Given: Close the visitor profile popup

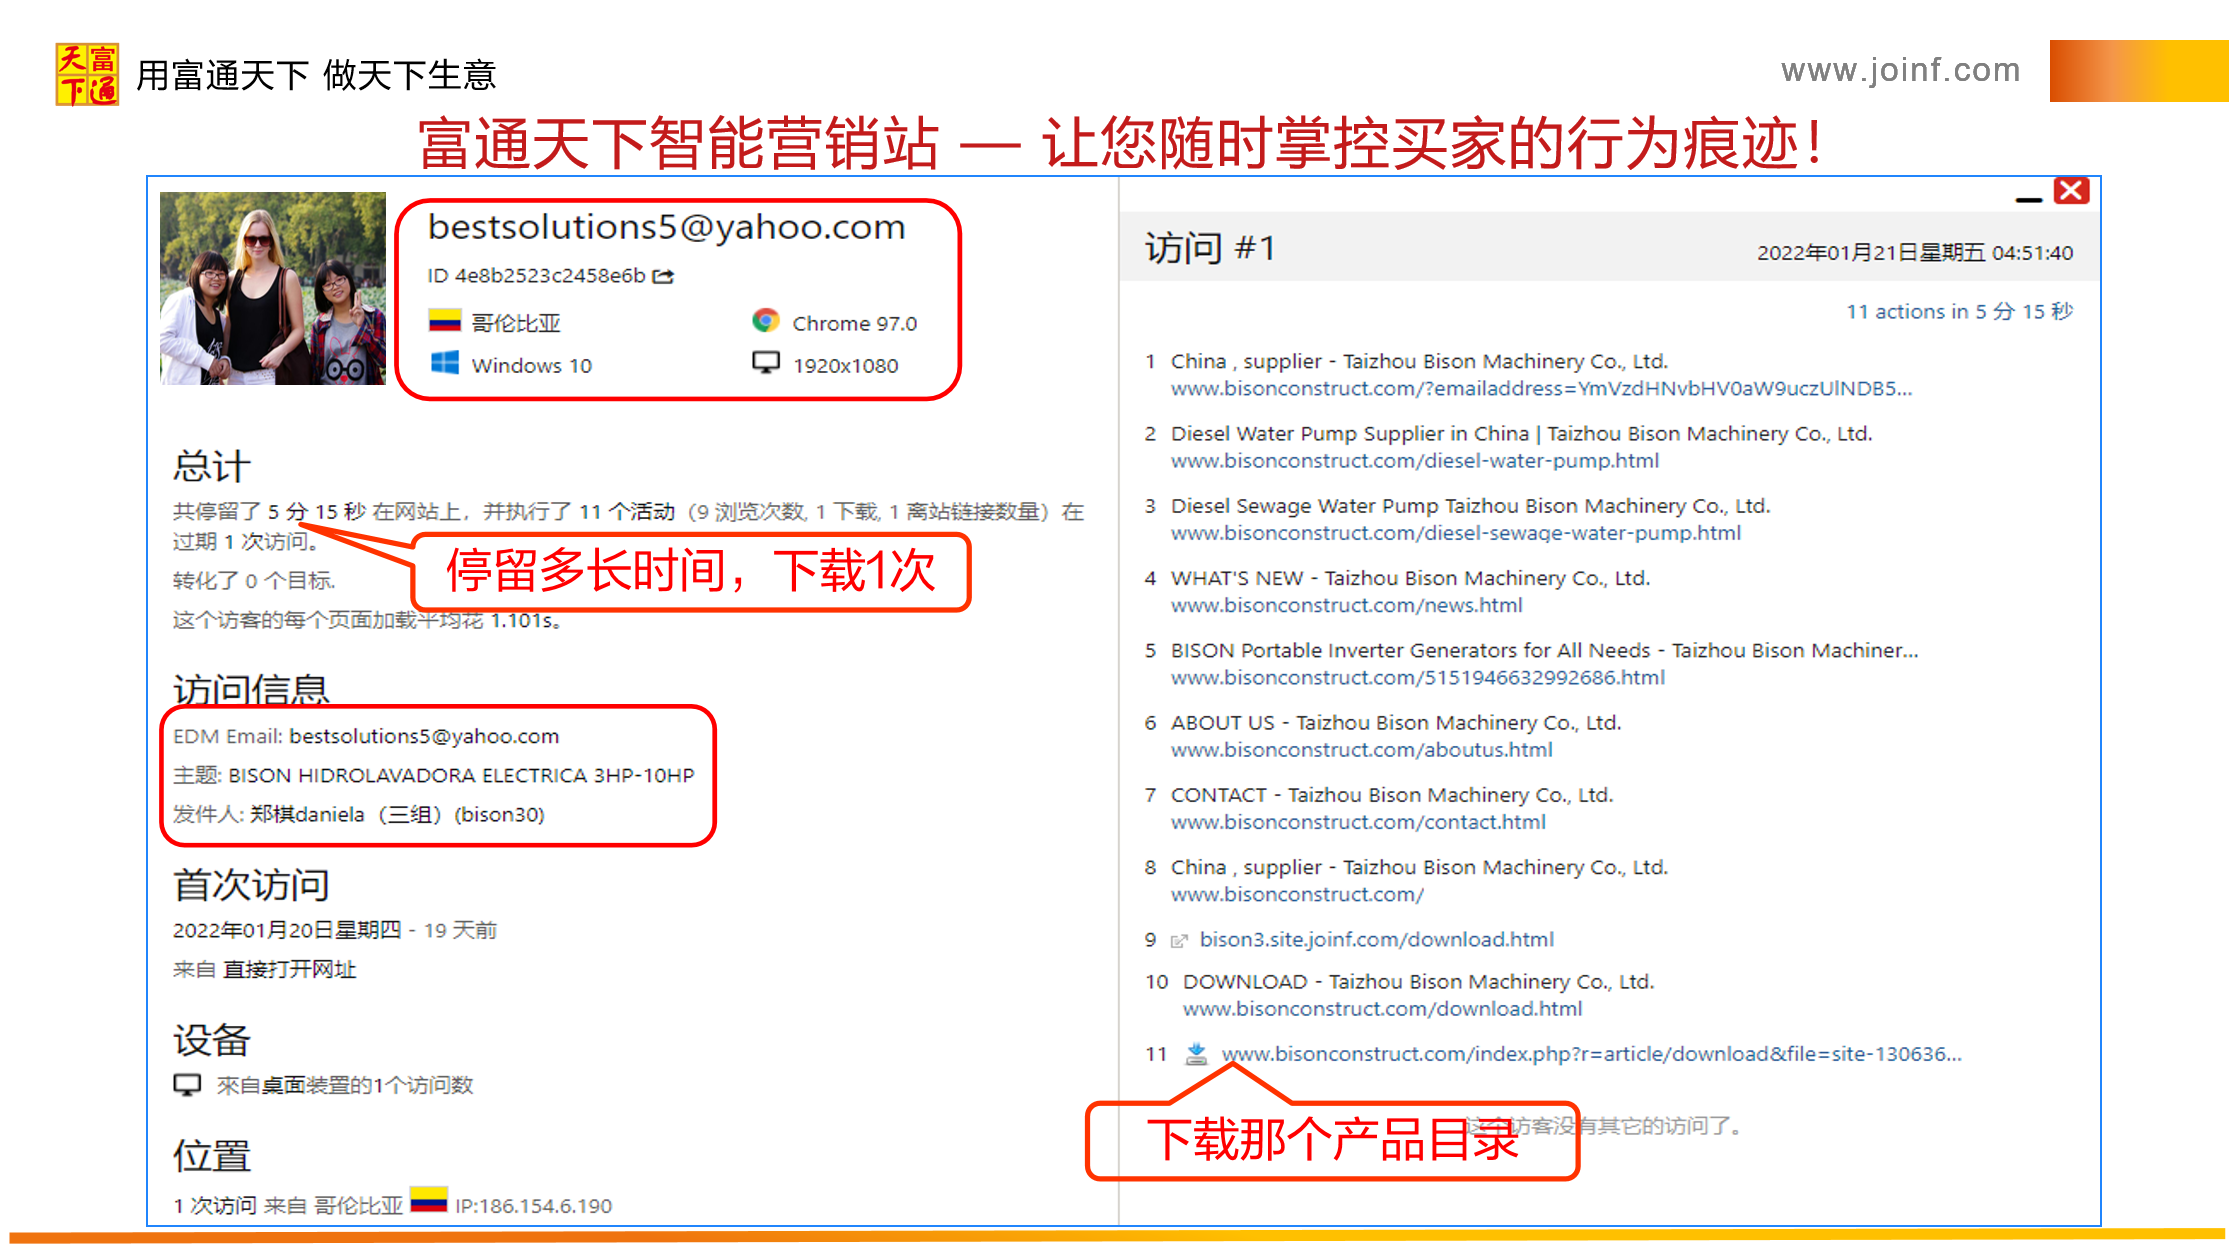Looking at the screenshot, I should coord(2071,191).
